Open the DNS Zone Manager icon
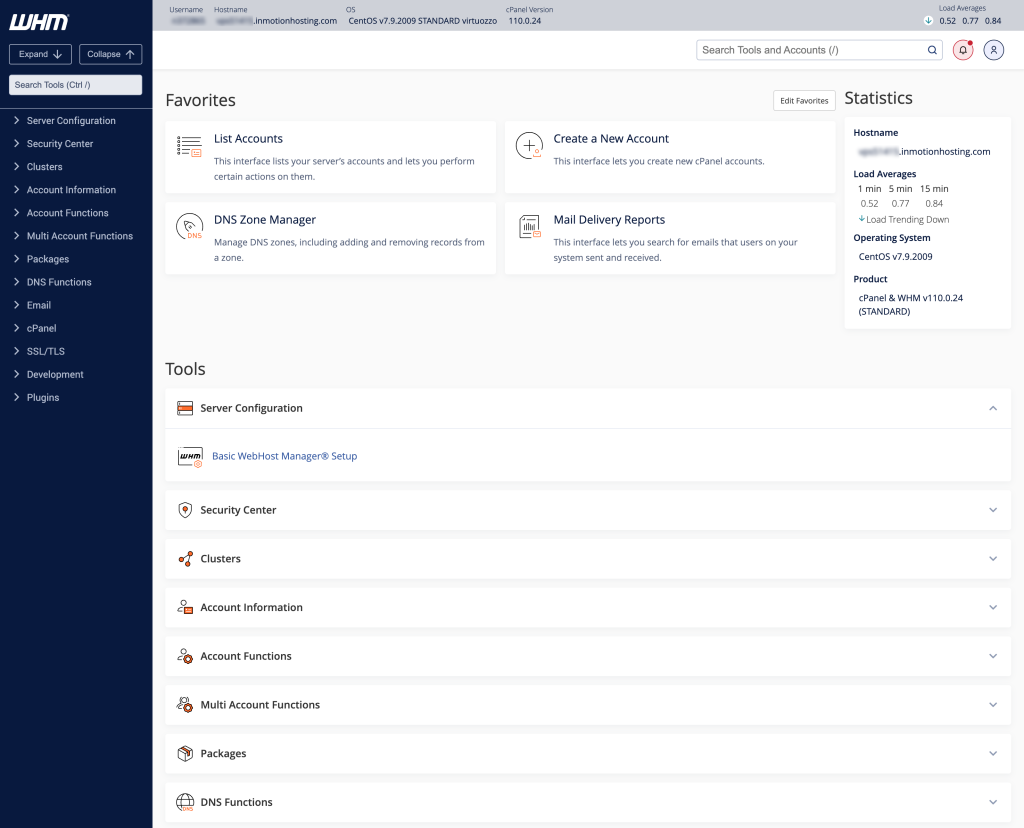 pyautogui.click(x=189, y=227)
